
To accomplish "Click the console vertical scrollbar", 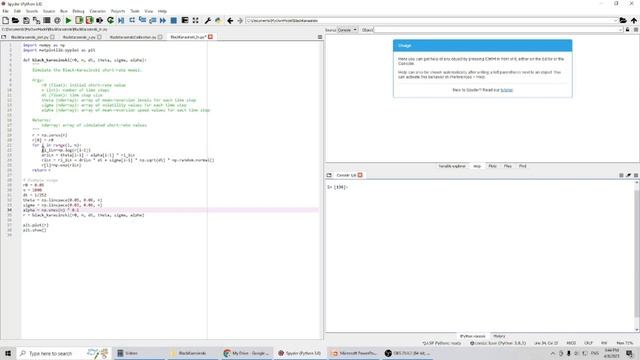I will click(x=637, y=255).
